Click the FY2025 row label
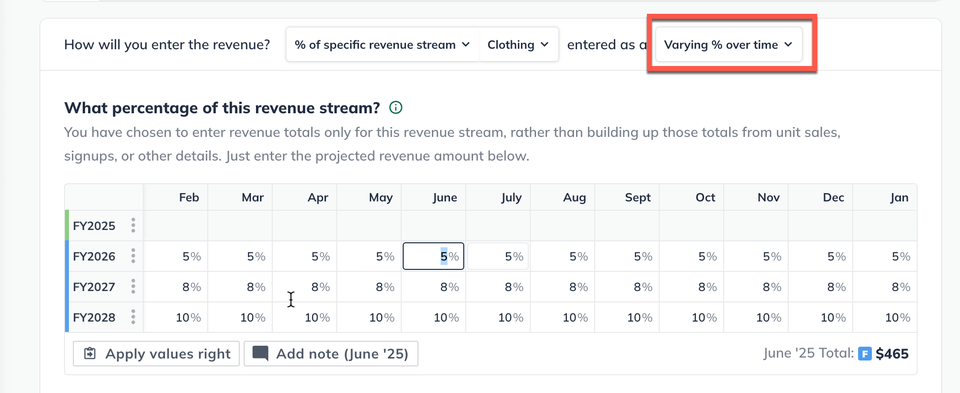The height and width of the screenshot is (393, 960). point(94,226)
